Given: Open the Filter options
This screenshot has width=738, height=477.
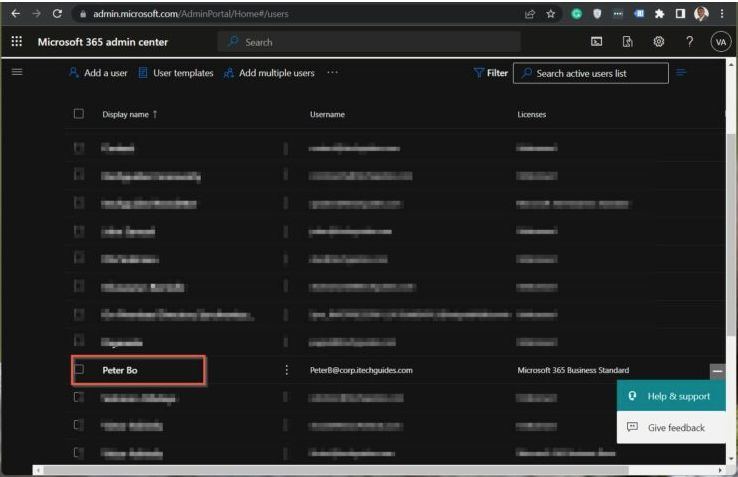Looking at the screenshot, I should click(491, 73).
